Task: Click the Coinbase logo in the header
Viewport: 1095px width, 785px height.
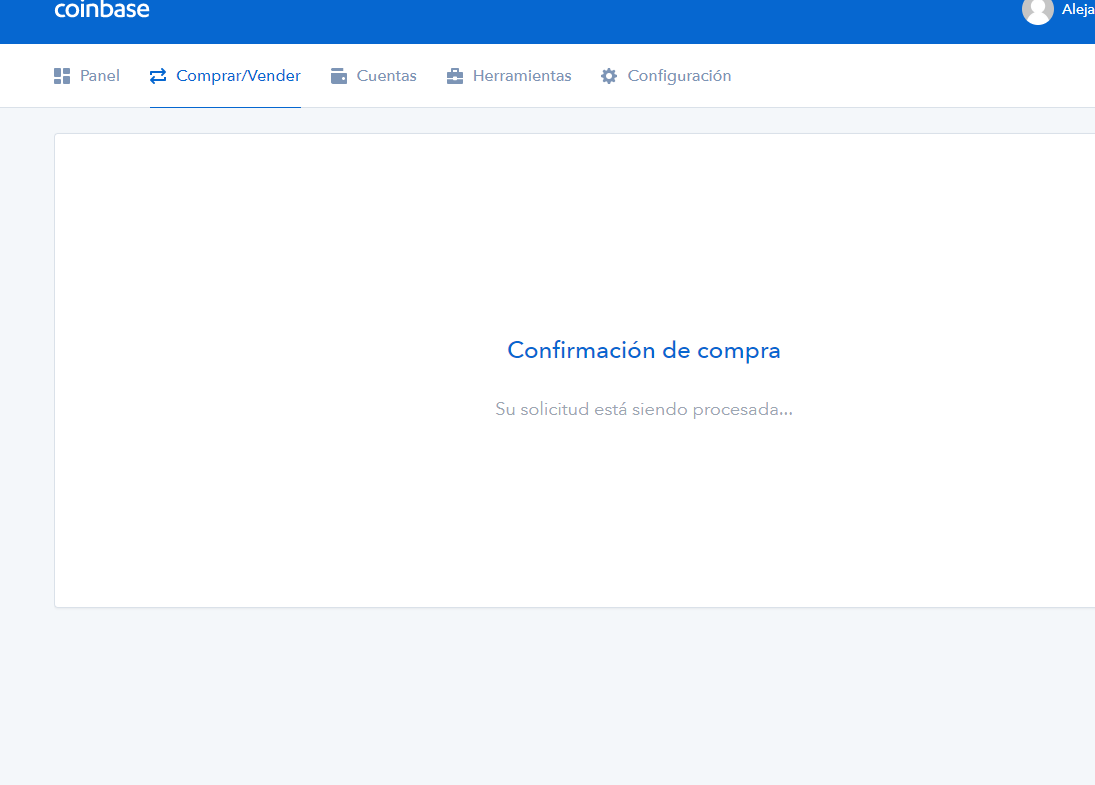Action: [x=101, y=10]
